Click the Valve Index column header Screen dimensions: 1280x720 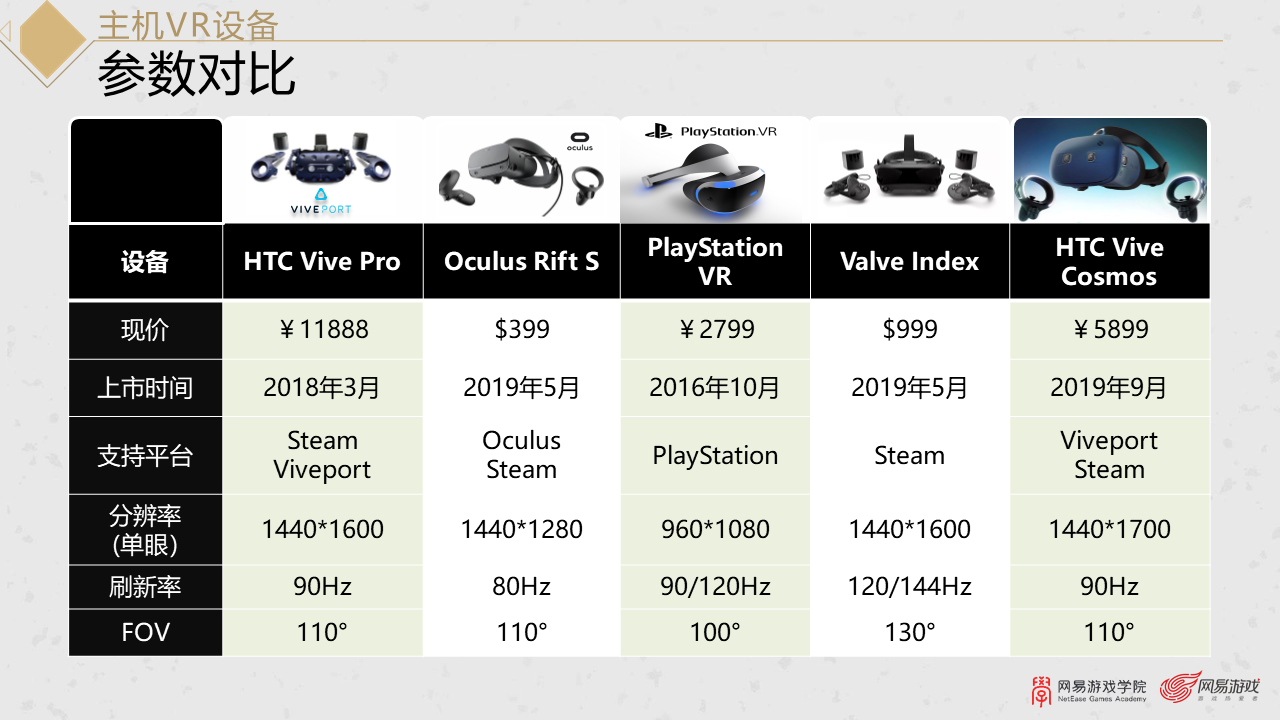pyautogui.click(x=909, y=262)
